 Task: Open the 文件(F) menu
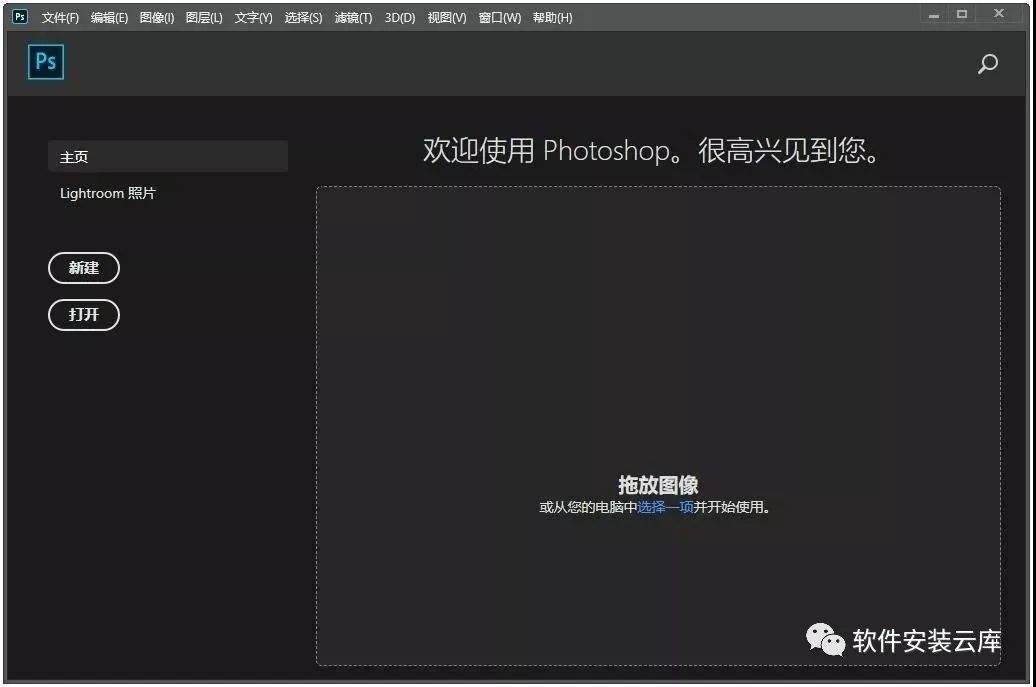(60, 18)
